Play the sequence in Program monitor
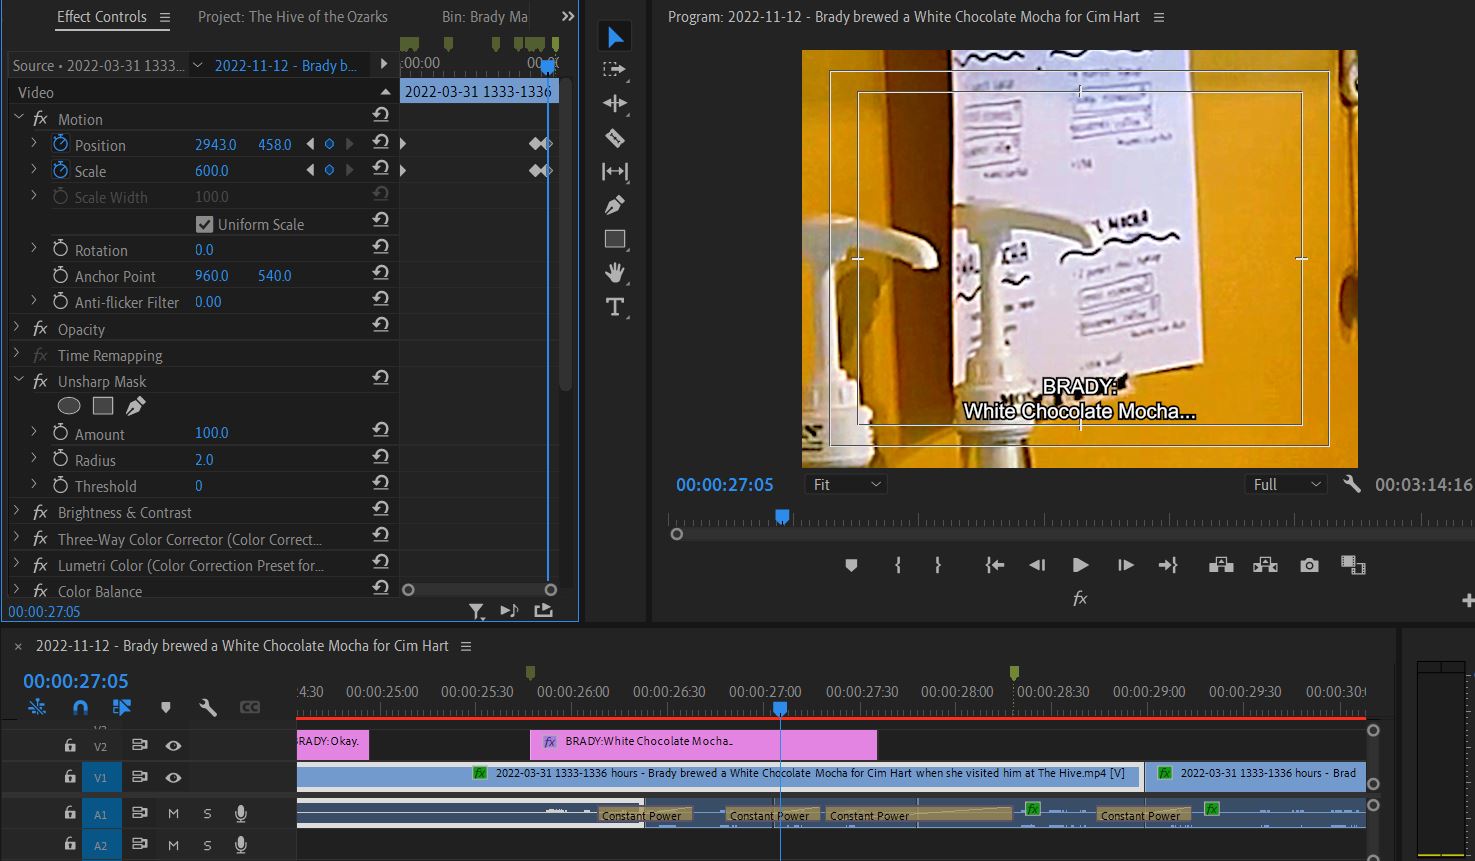This screenshot has height=861, width=1475. click(1080, 565)
